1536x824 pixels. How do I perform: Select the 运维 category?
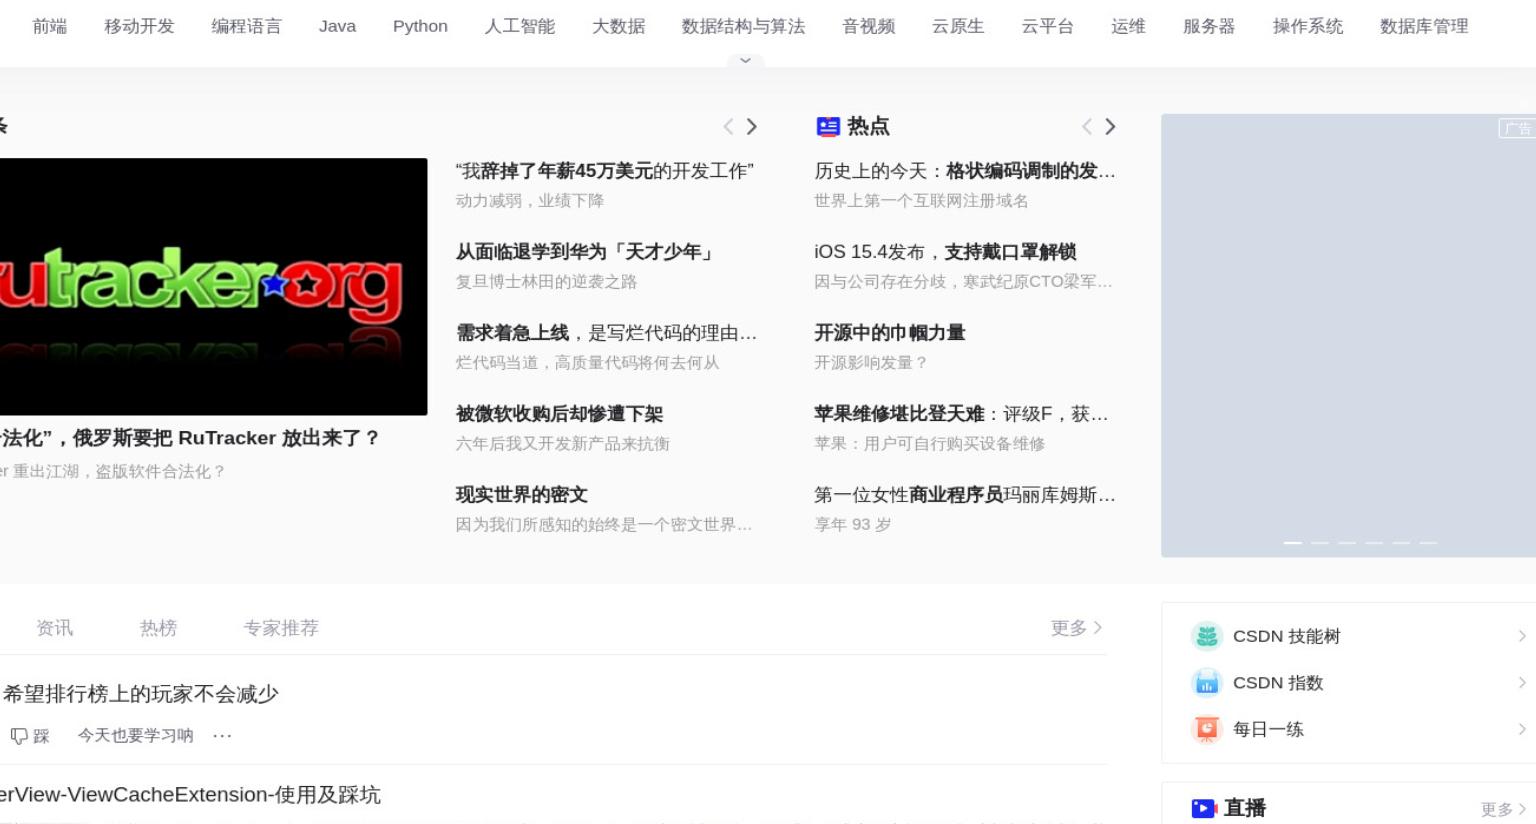coord(1128,26)
